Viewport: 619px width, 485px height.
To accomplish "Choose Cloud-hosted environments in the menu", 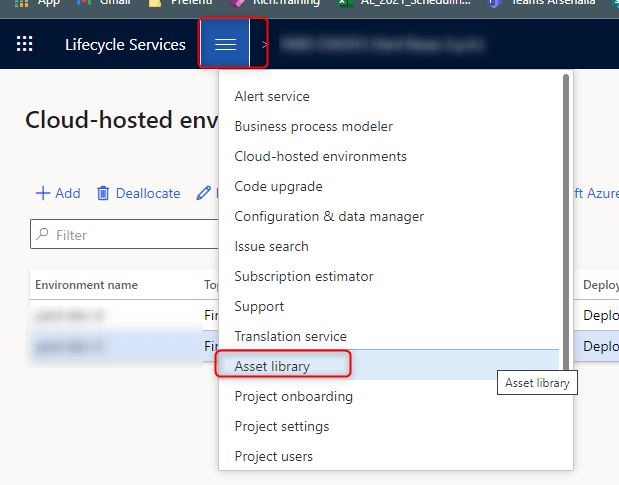I will [x=320, y=157].
